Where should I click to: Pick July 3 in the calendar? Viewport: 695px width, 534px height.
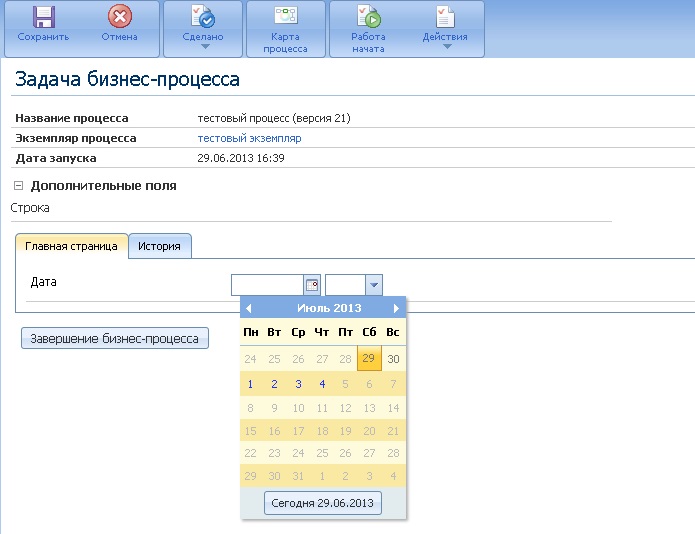[x=298, y=384]
